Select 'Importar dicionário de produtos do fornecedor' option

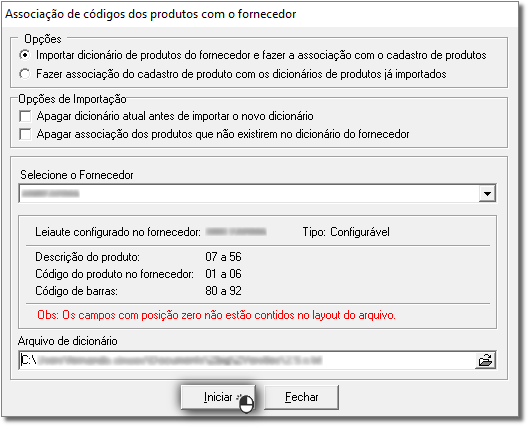25,55
